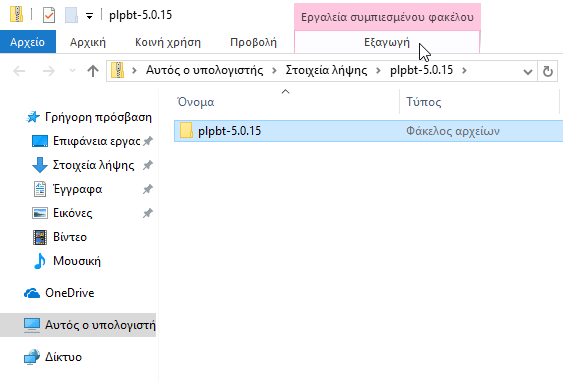The height and width of the screenshot is (382, 563).
Task: Click the Εικόνες pictures icon
Action: pos(39,213)
